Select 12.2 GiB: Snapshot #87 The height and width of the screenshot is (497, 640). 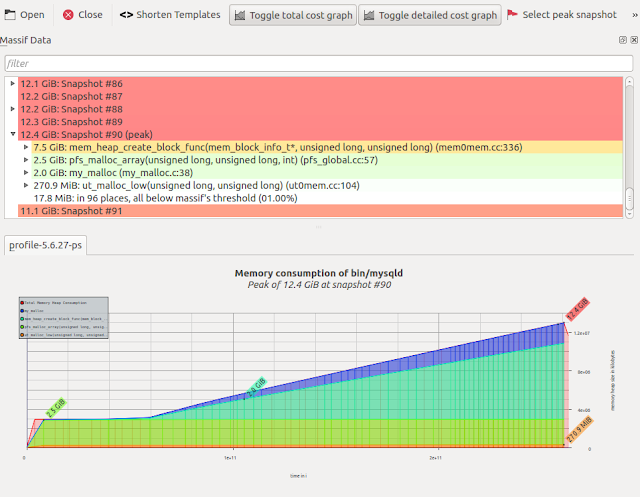[x=320, y=96]
